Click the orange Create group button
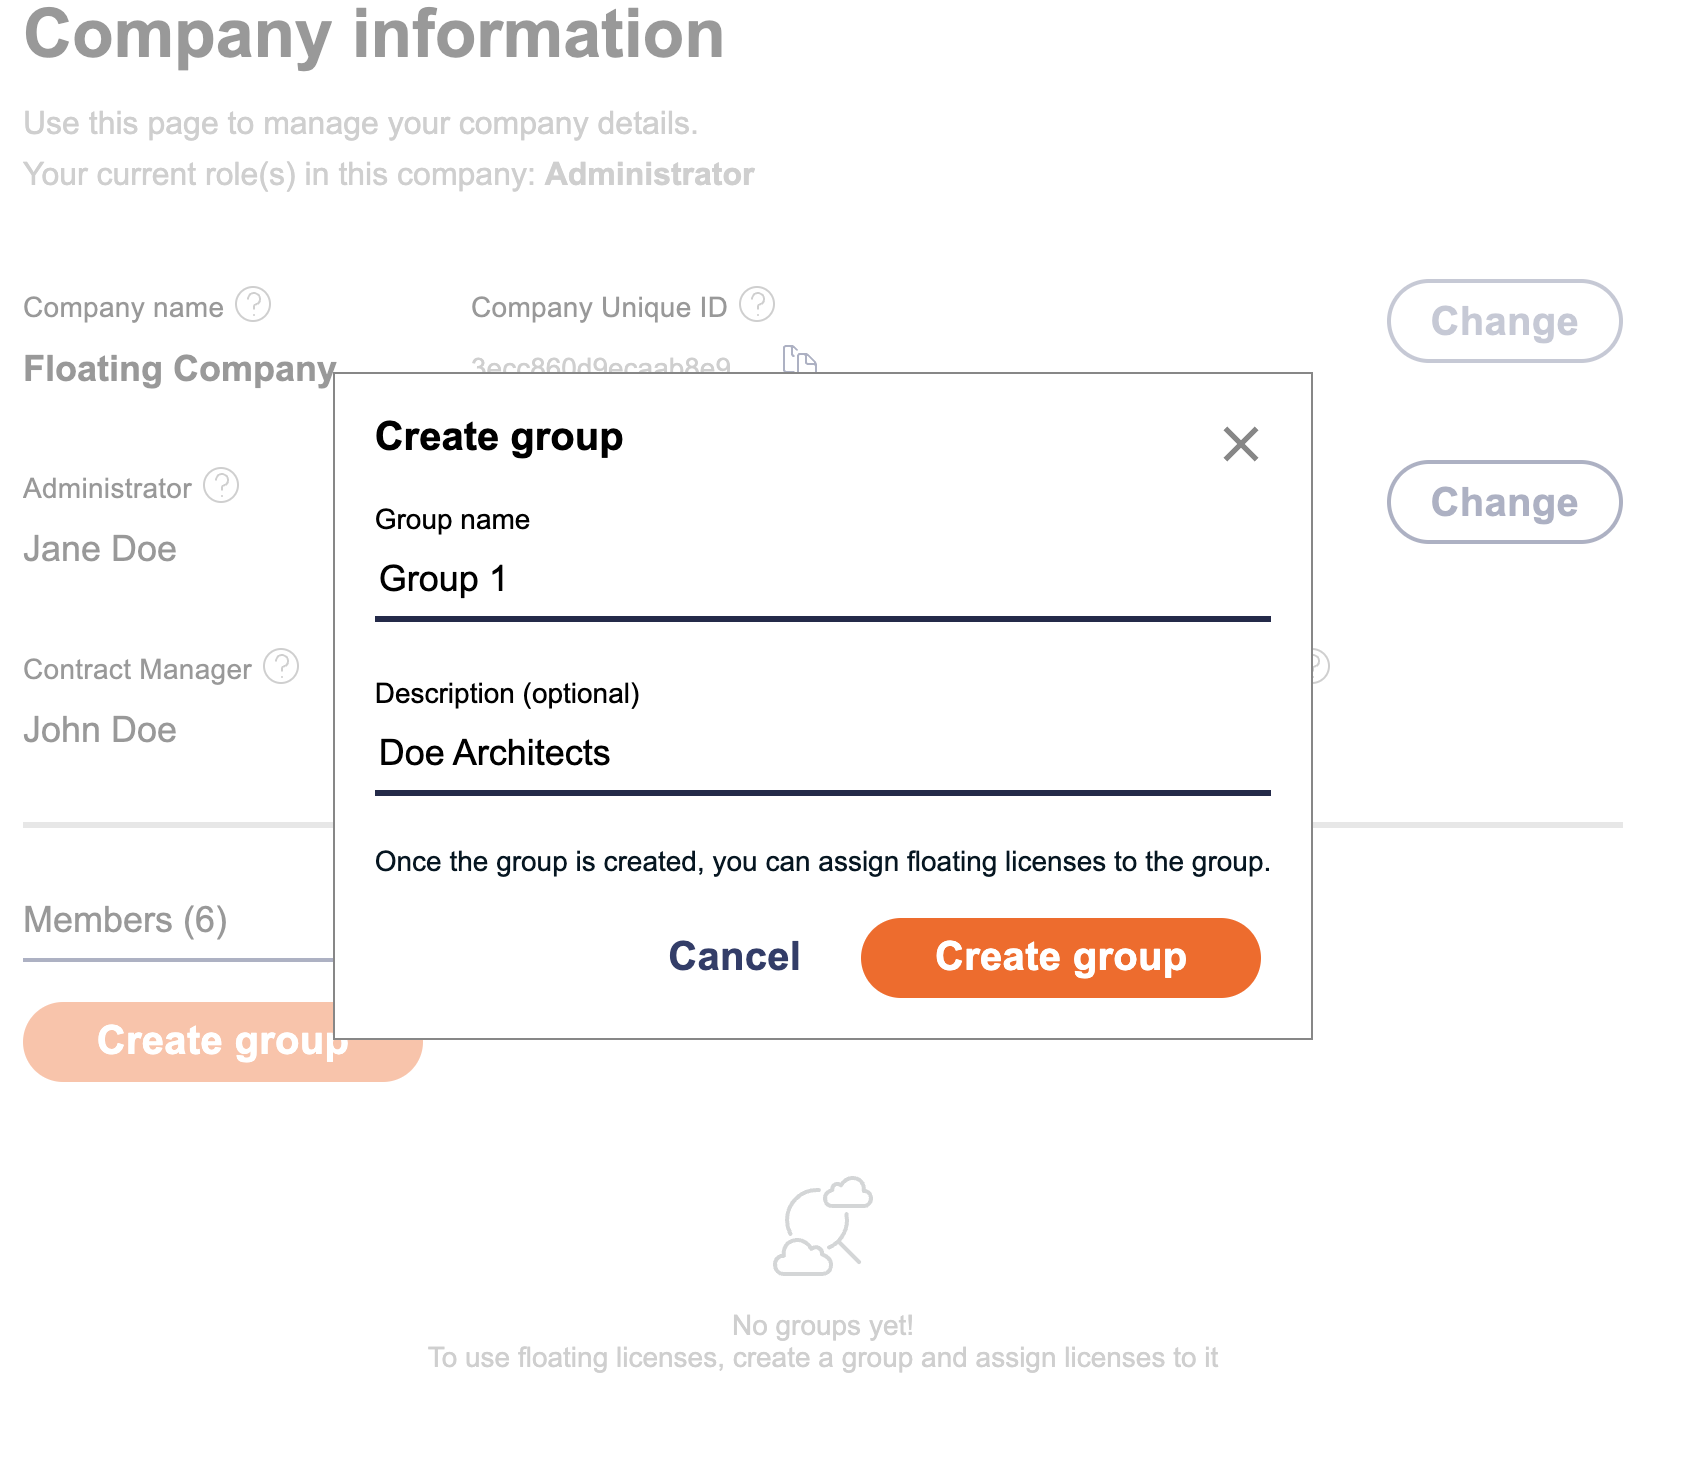The width and height of the screenshot is (1698, 1460). click(x=1060, y=957)
